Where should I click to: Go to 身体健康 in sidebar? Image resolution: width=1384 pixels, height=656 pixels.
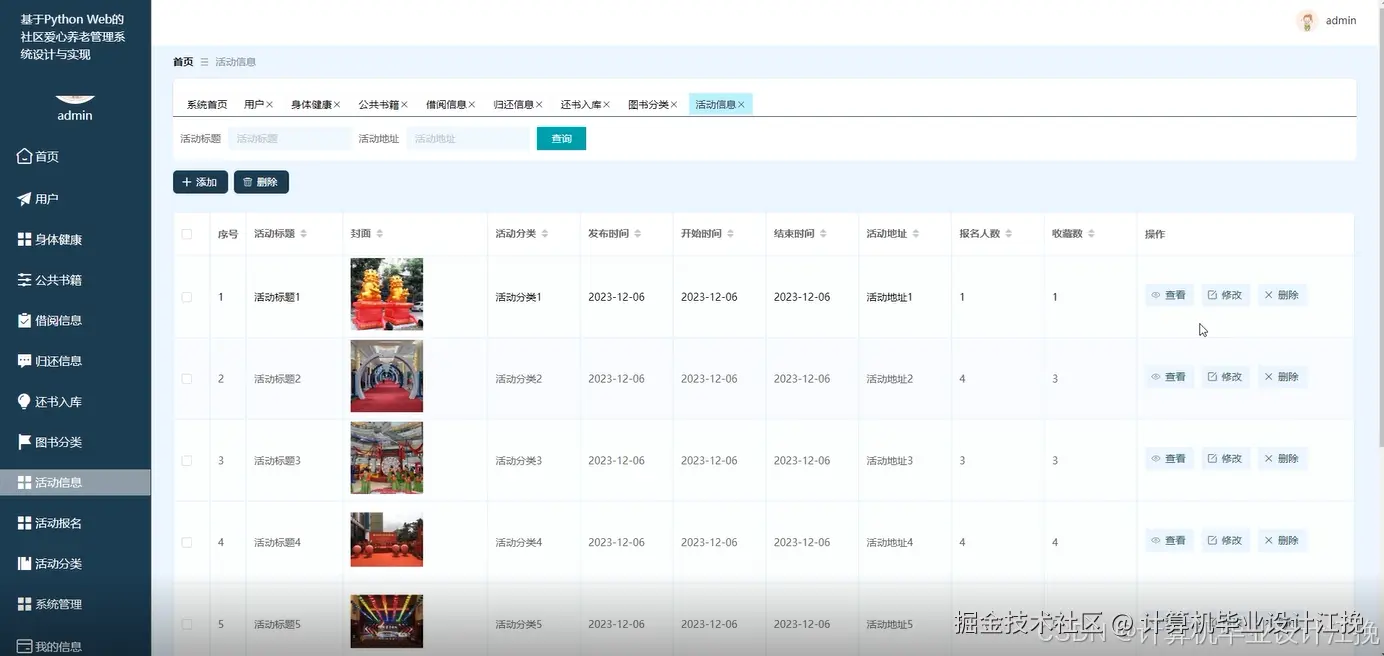pos(75,240)
